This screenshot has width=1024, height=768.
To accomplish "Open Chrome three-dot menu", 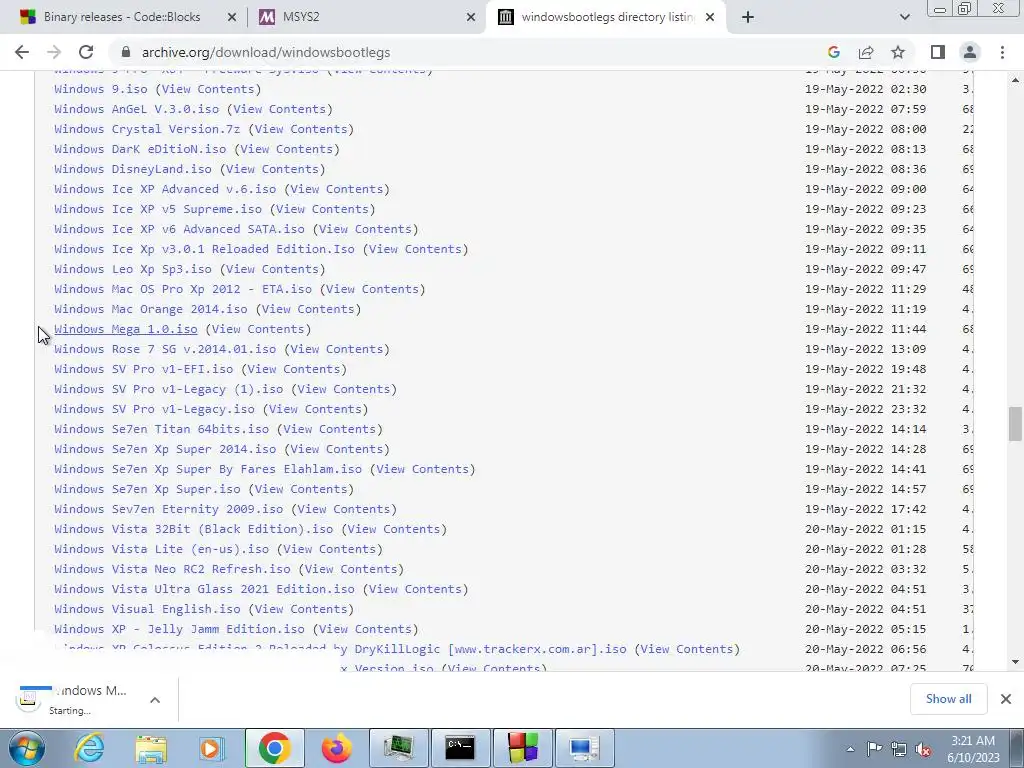I will pyautogui.click(x=1002, y=52).
